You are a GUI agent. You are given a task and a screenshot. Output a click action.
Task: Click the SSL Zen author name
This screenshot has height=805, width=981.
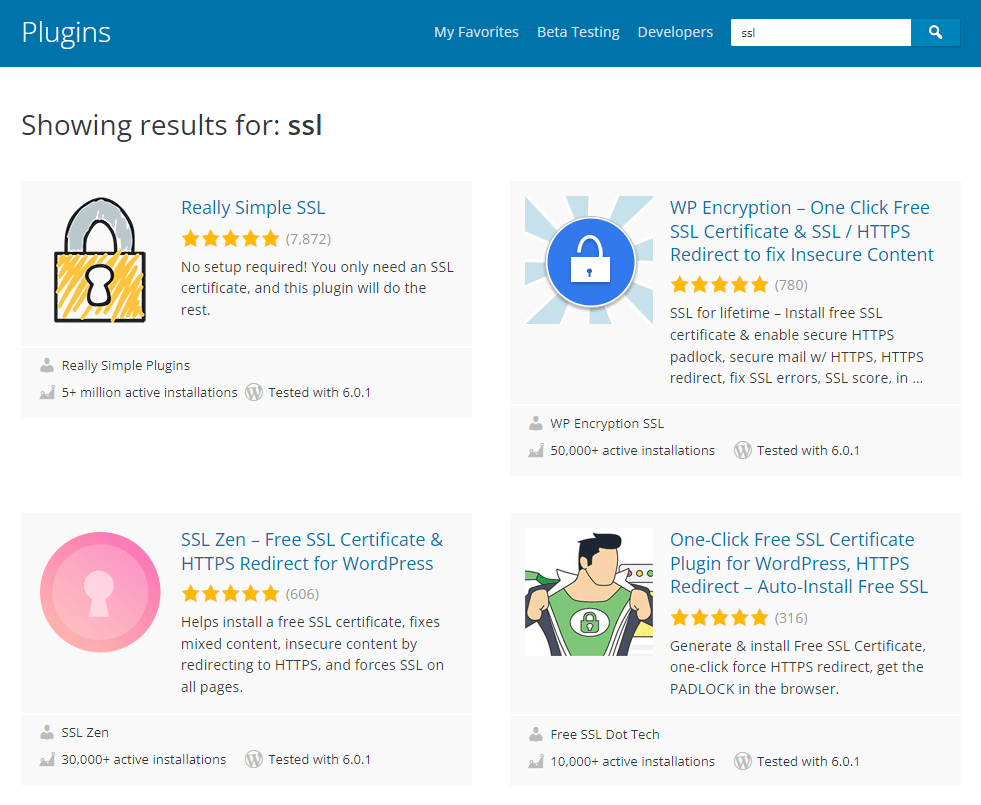tap(85, 732)
